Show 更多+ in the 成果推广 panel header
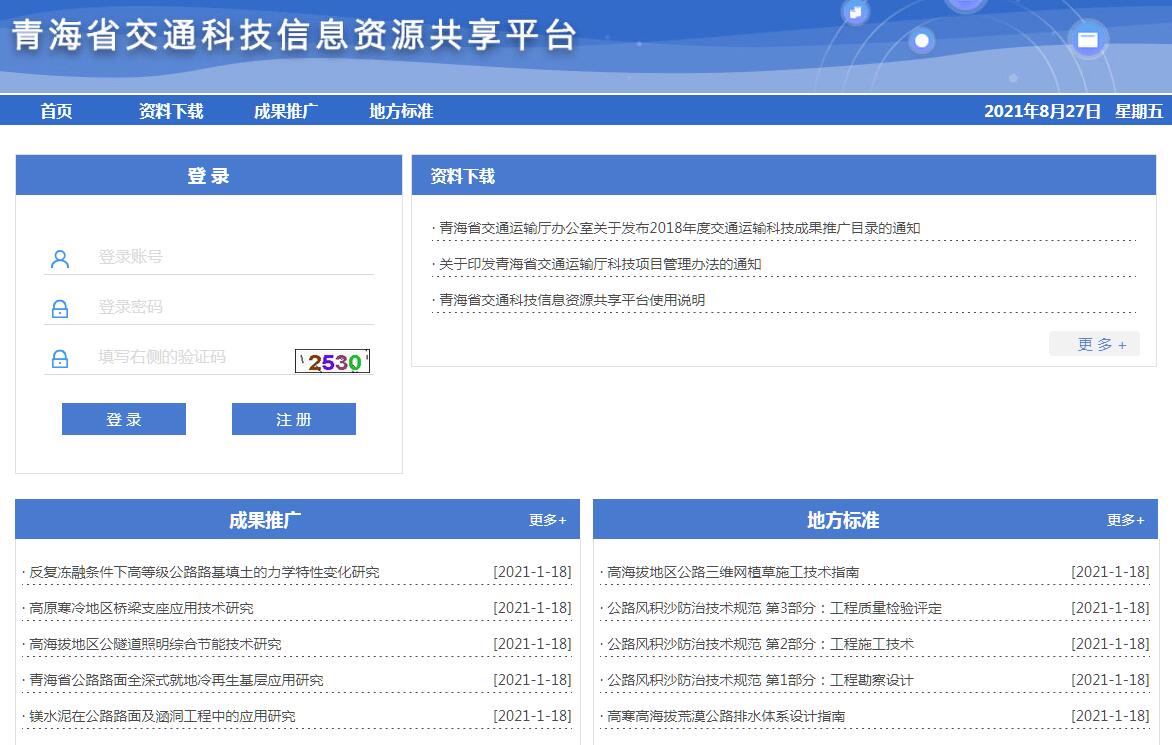Viewport: 1172px width, 745px height. coord(547,520)
